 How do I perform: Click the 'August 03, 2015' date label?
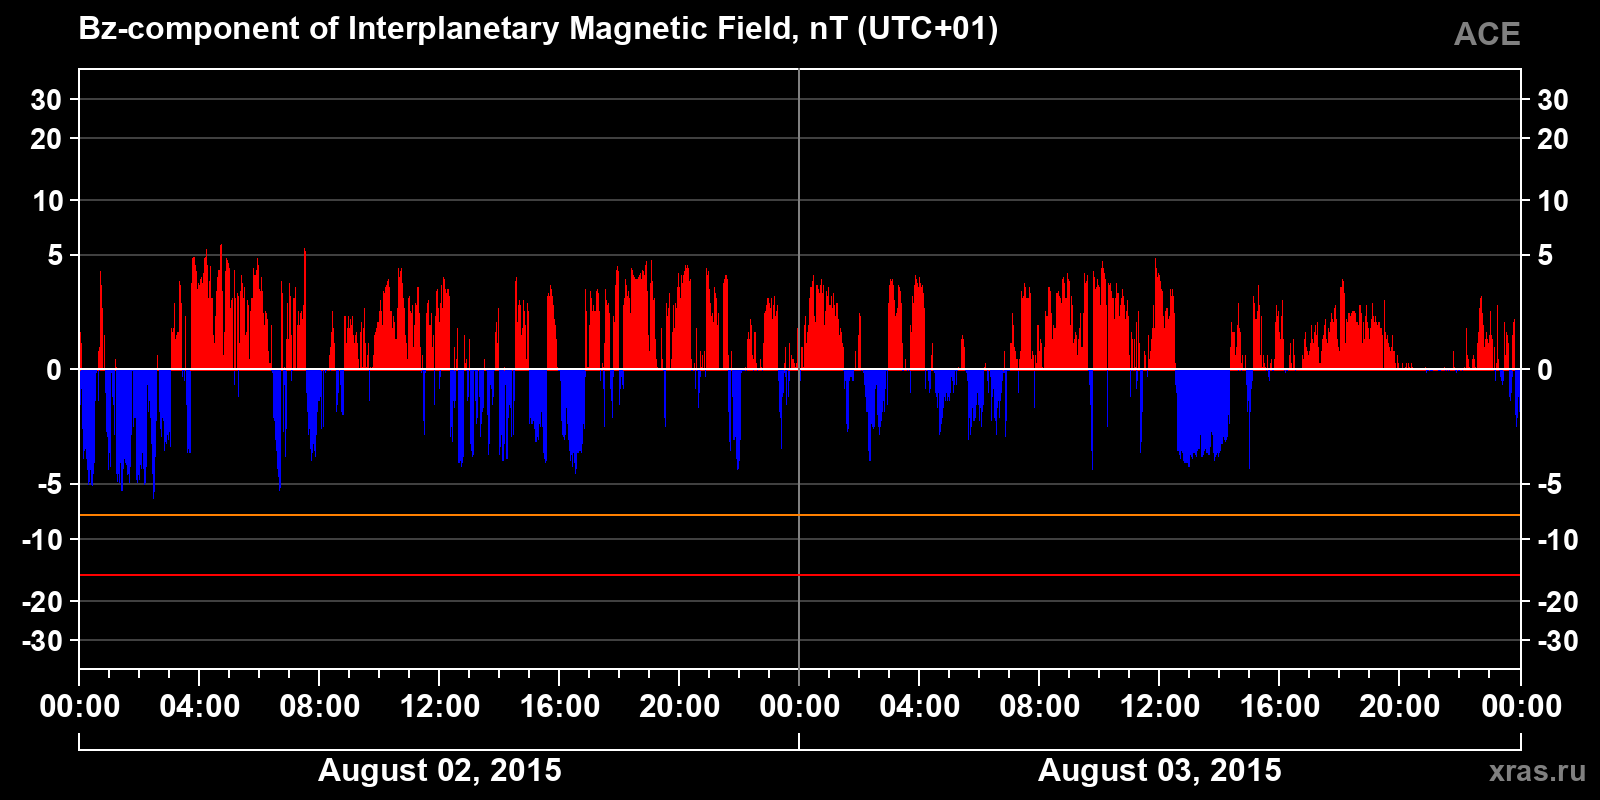(x=1160, y=771)
